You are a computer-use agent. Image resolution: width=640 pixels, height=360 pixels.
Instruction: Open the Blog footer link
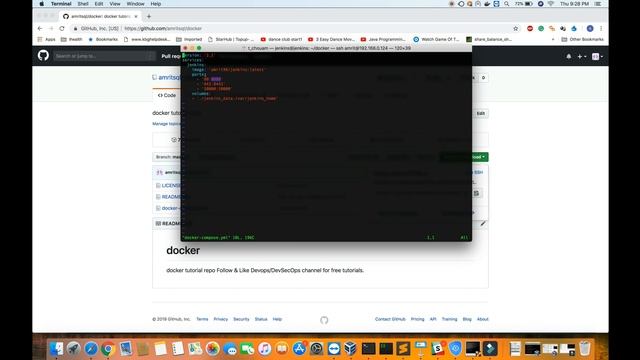467,319
